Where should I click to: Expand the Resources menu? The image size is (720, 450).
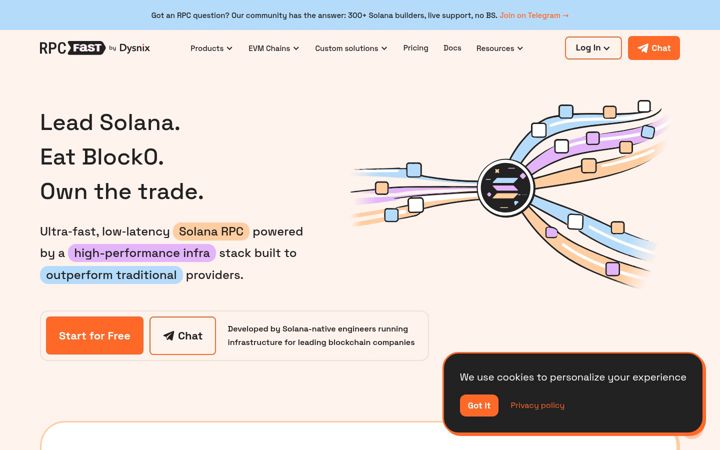500,48
